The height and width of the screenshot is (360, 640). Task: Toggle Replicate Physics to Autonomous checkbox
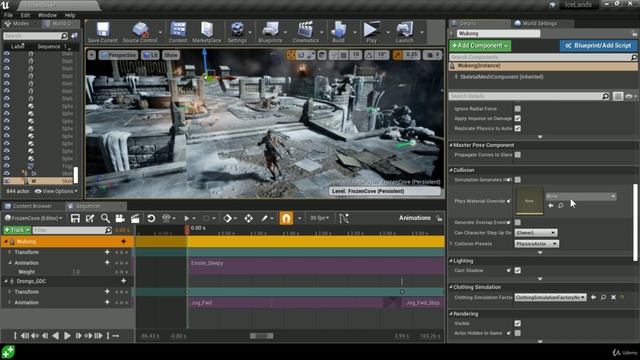pyautogui.click(x=518, y=128)
